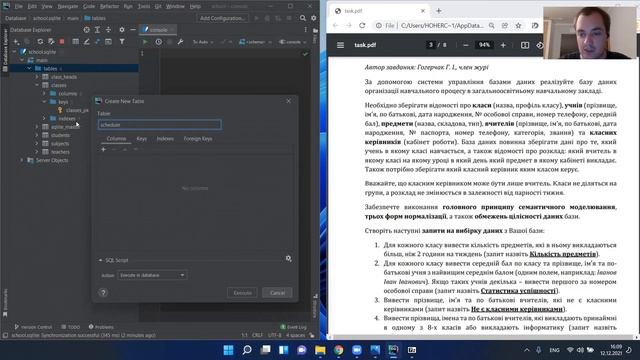Image resolution: width=640 pixels, height=360 pixels.
Task: Bookmark page with the star icon in Chrome
Action: 518,25
